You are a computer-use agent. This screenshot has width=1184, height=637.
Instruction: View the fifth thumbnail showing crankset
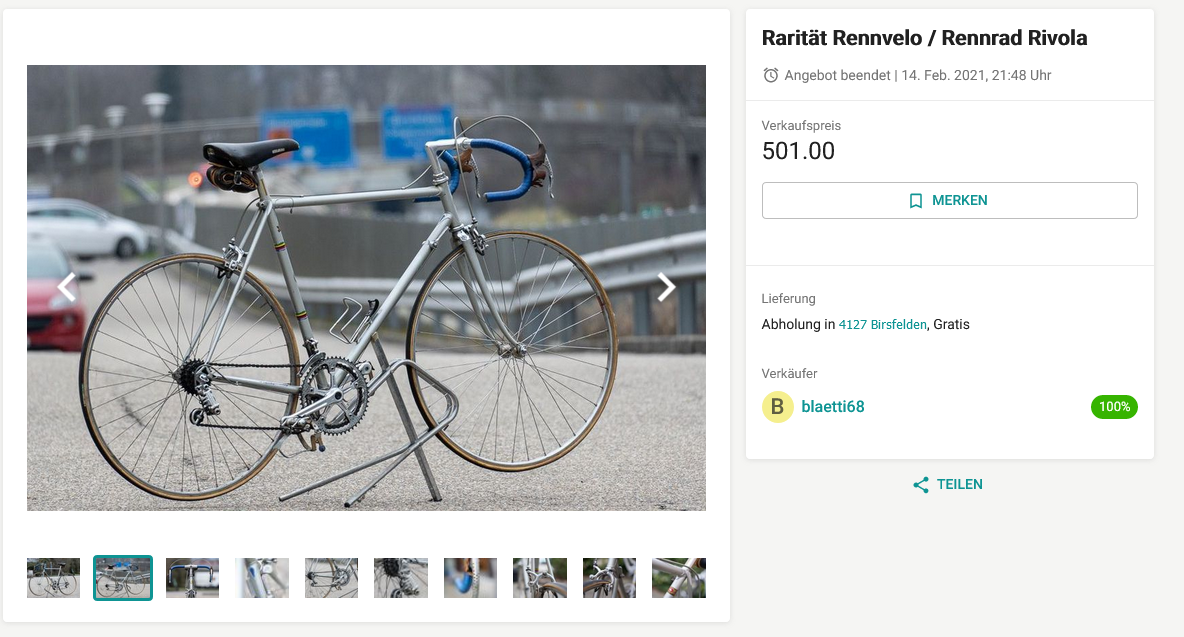click(x=331, y=578)
